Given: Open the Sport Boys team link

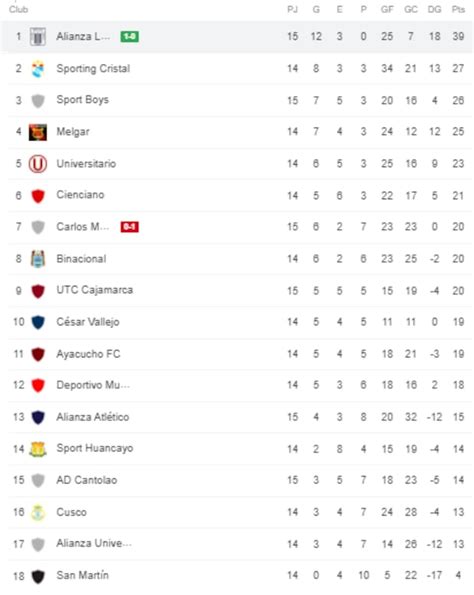Looking at the screenshot, I should point(82,100).
